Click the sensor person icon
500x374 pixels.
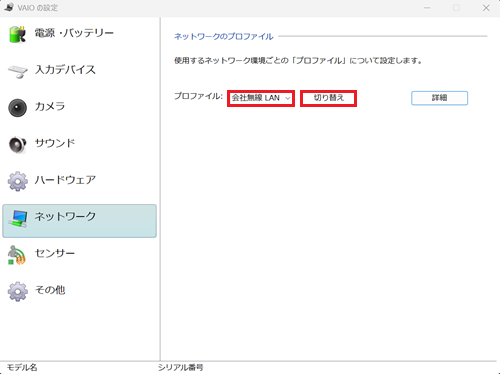17,255
